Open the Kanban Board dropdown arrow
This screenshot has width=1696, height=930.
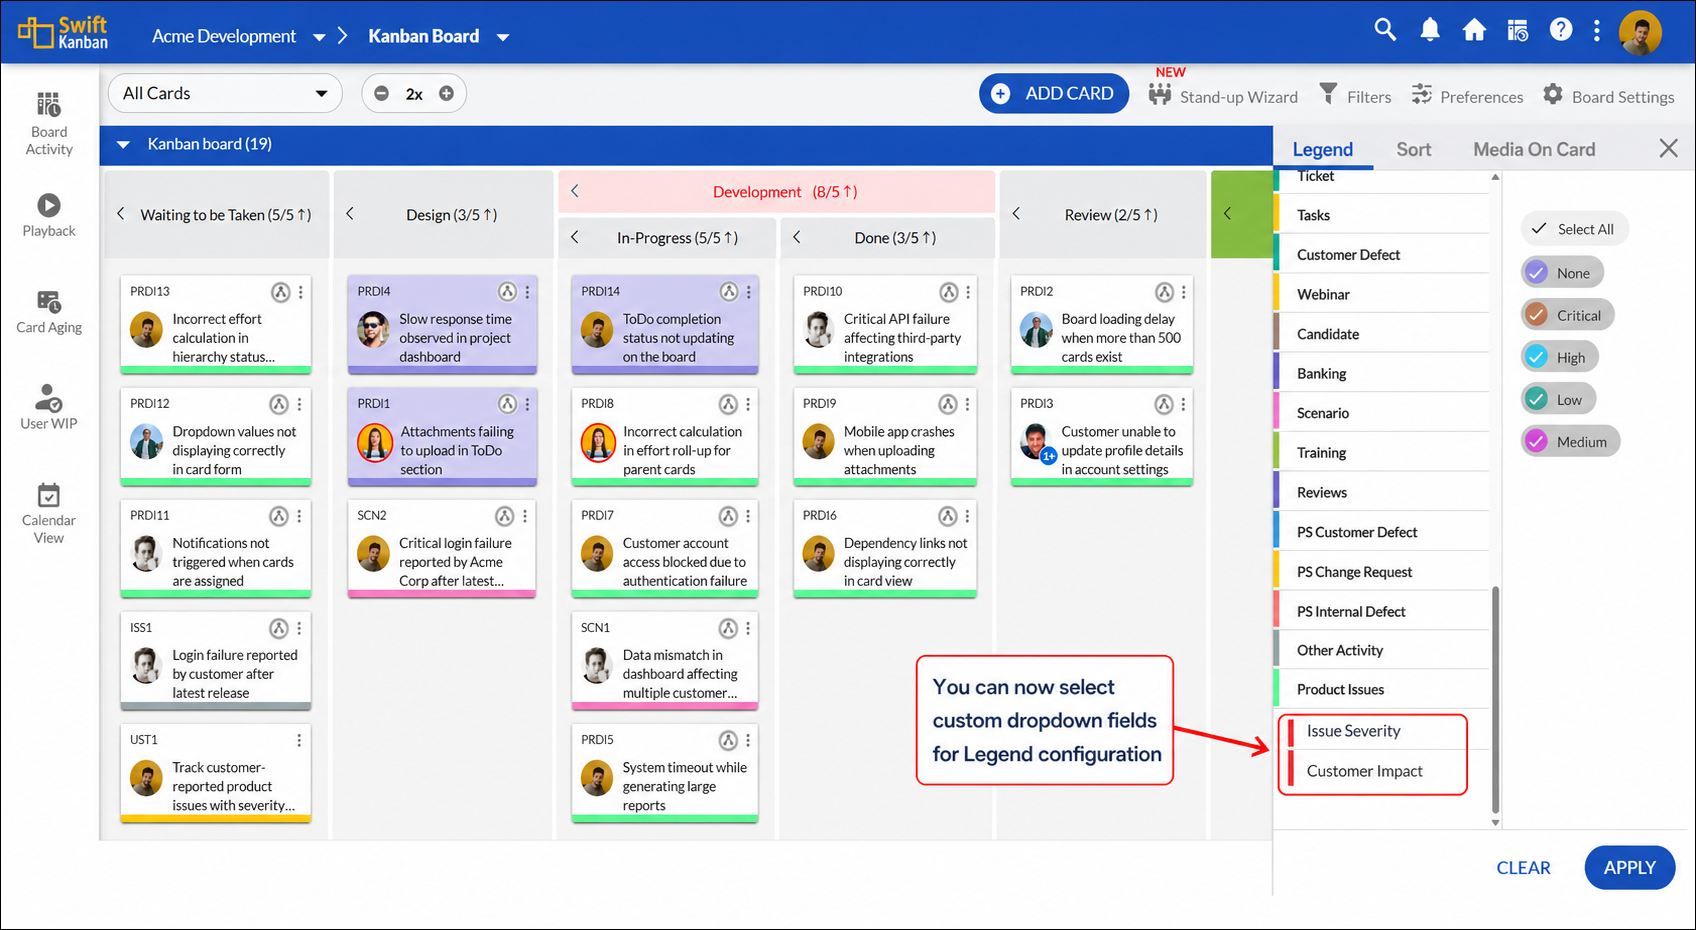point(503,37)
